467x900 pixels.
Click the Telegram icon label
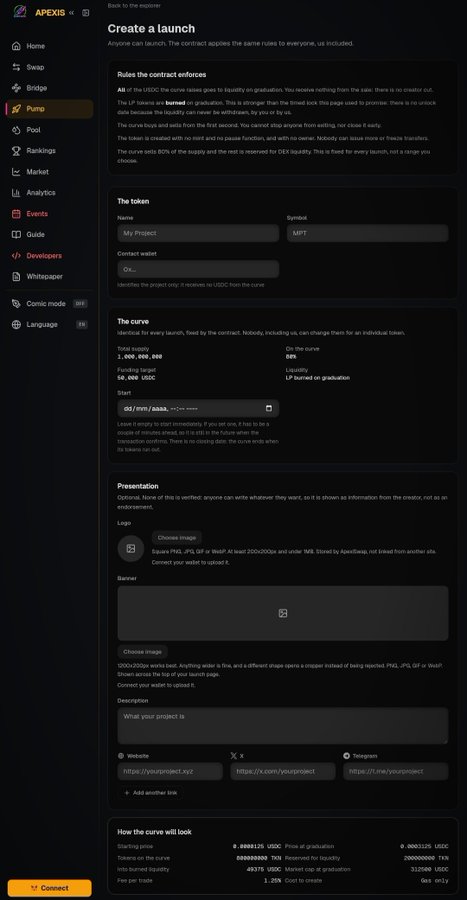coord(347,756)
